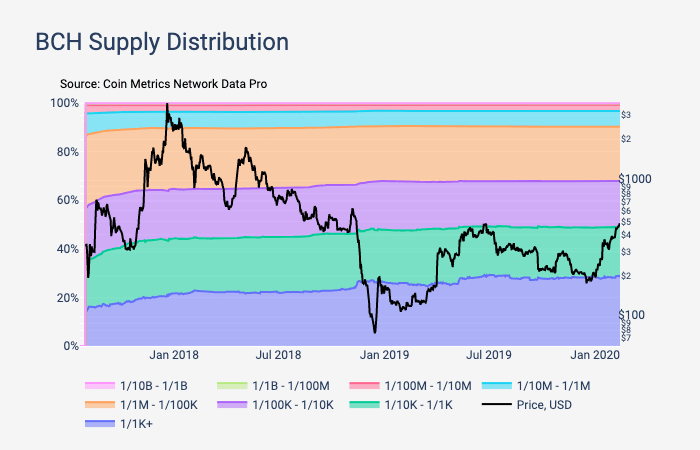Click the Coin Metrics Network Data Pro source text
The height and width of the screenshot is (450, 700).
tap(163, 84)
